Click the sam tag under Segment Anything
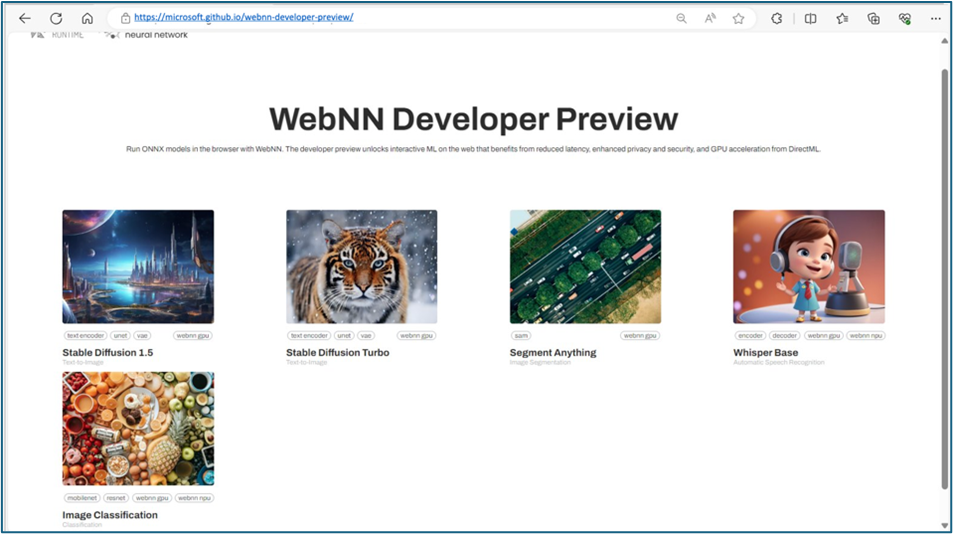The height and width of the screenshot is (534, 953). (x=520, y=336)
